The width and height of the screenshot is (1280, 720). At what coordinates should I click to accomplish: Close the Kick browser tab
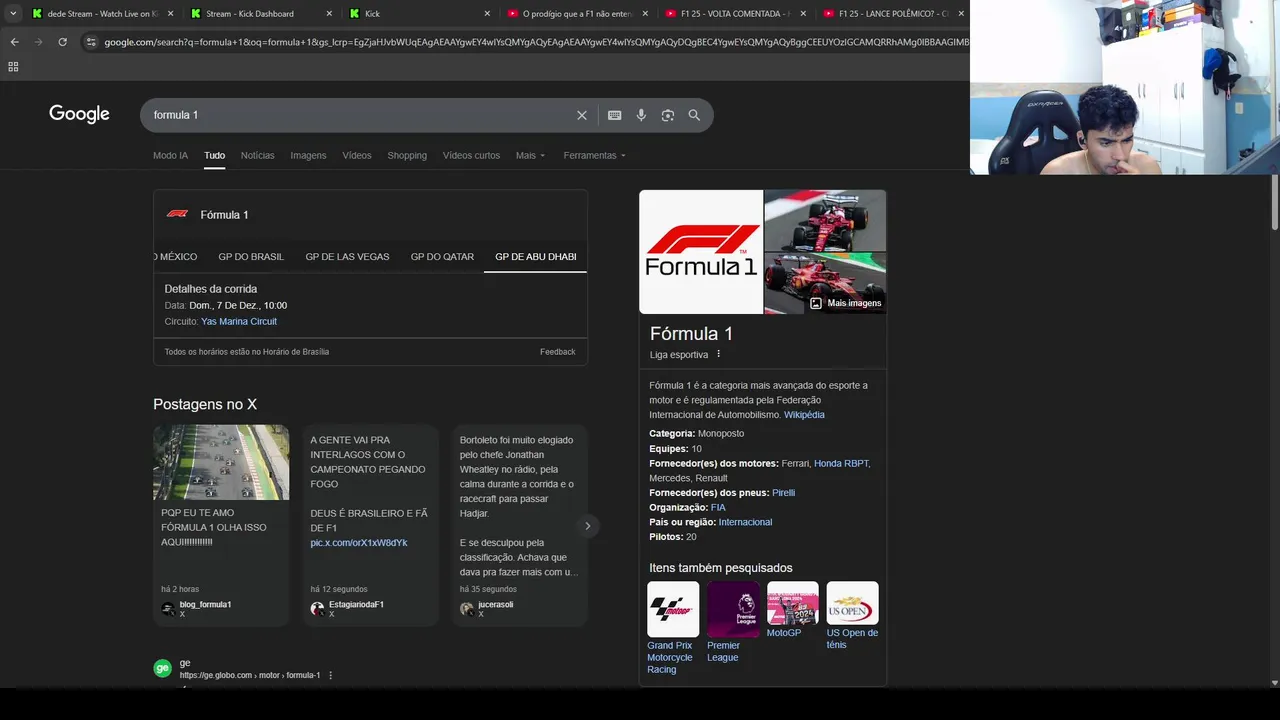coord(487,14)
